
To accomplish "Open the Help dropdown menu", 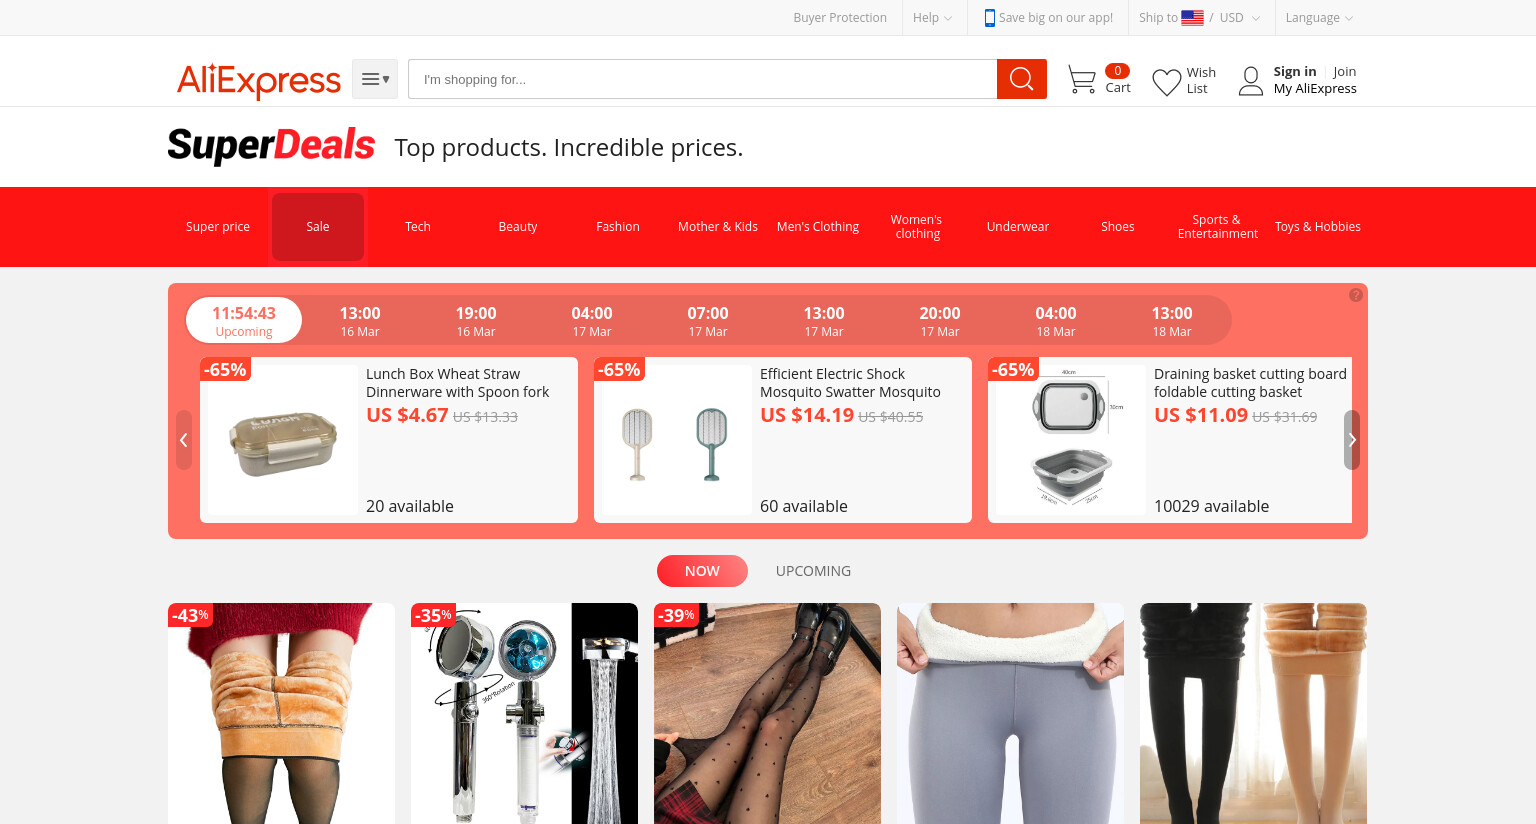I will pos(932,18).
